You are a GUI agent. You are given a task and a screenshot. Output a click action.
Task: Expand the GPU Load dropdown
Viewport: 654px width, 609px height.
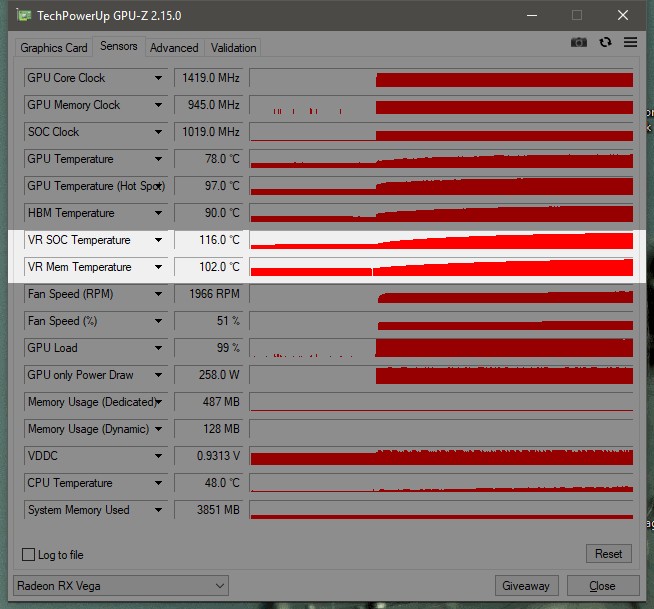pyautogui.click(x=158, y=348)
